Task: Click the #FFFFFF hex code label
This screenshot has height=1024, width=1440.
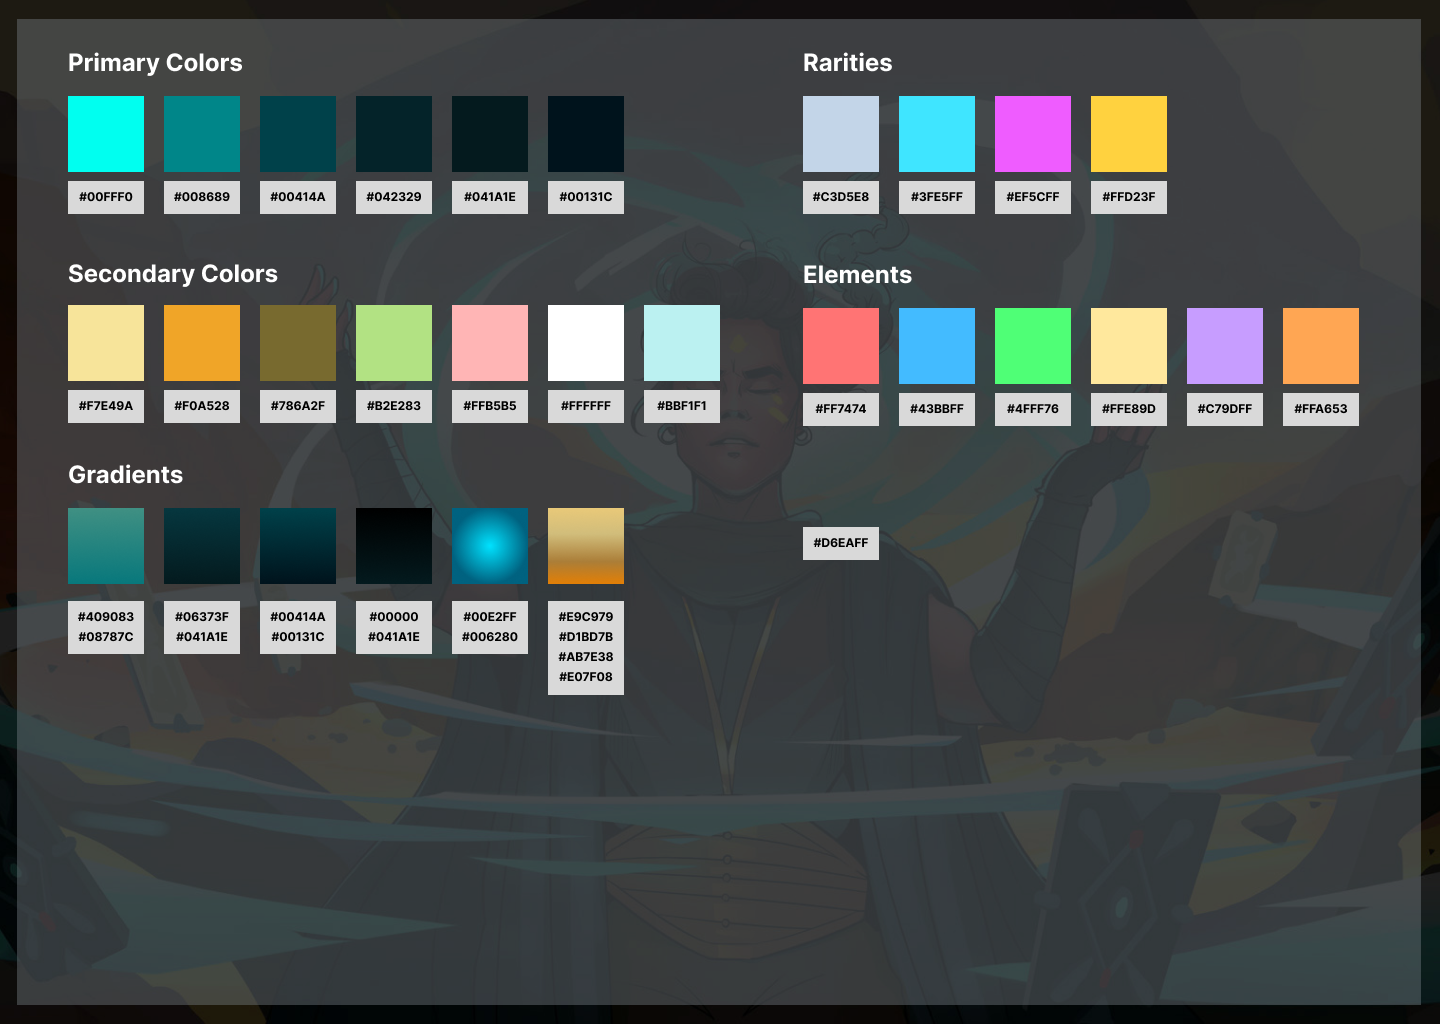Action: coord(586,406)
